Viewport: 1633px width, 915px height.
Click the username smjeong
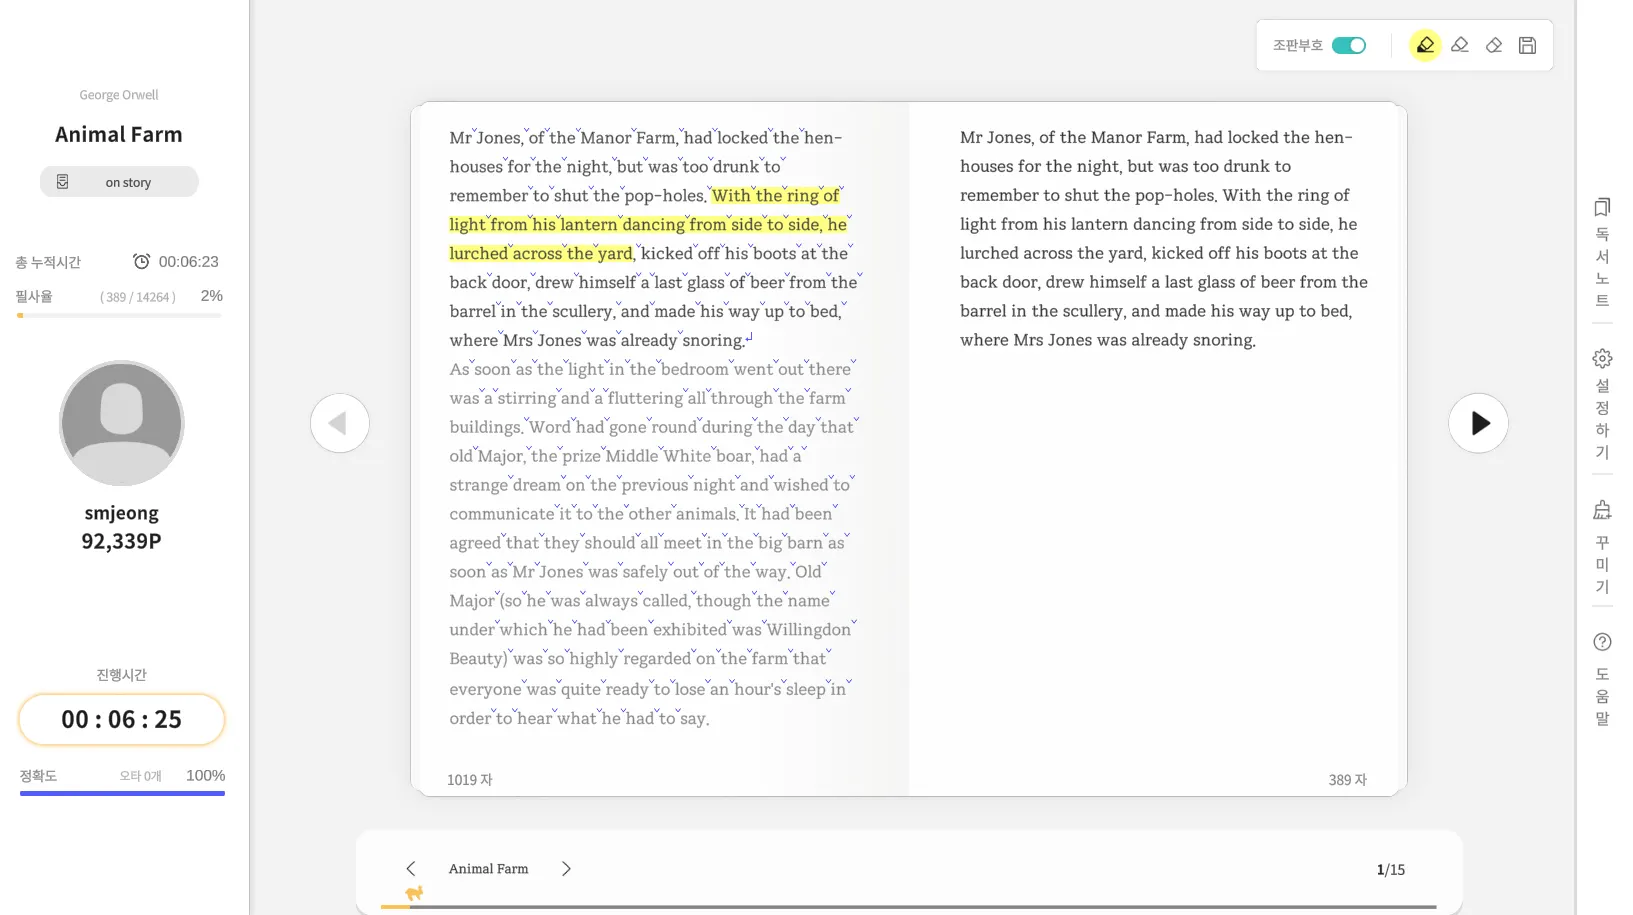(121, 513)
